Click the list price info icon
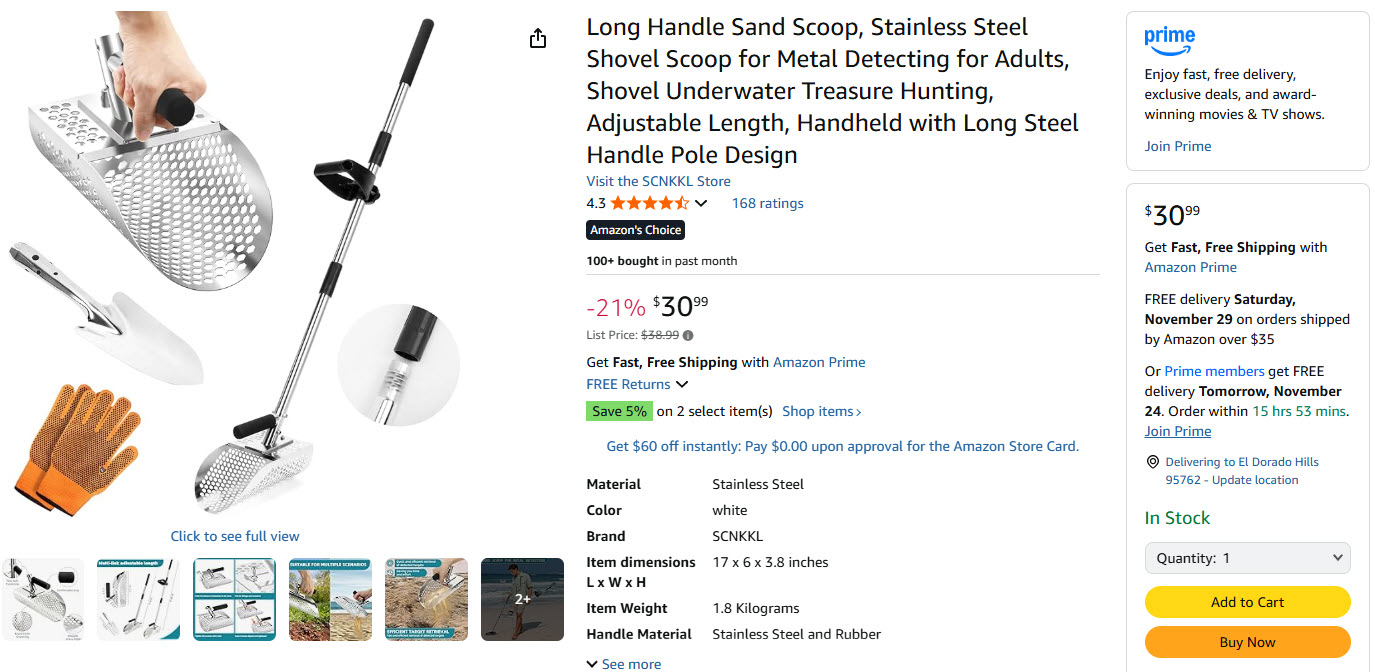The width and height of the screenshot is (1375, 672). (688, 336)
